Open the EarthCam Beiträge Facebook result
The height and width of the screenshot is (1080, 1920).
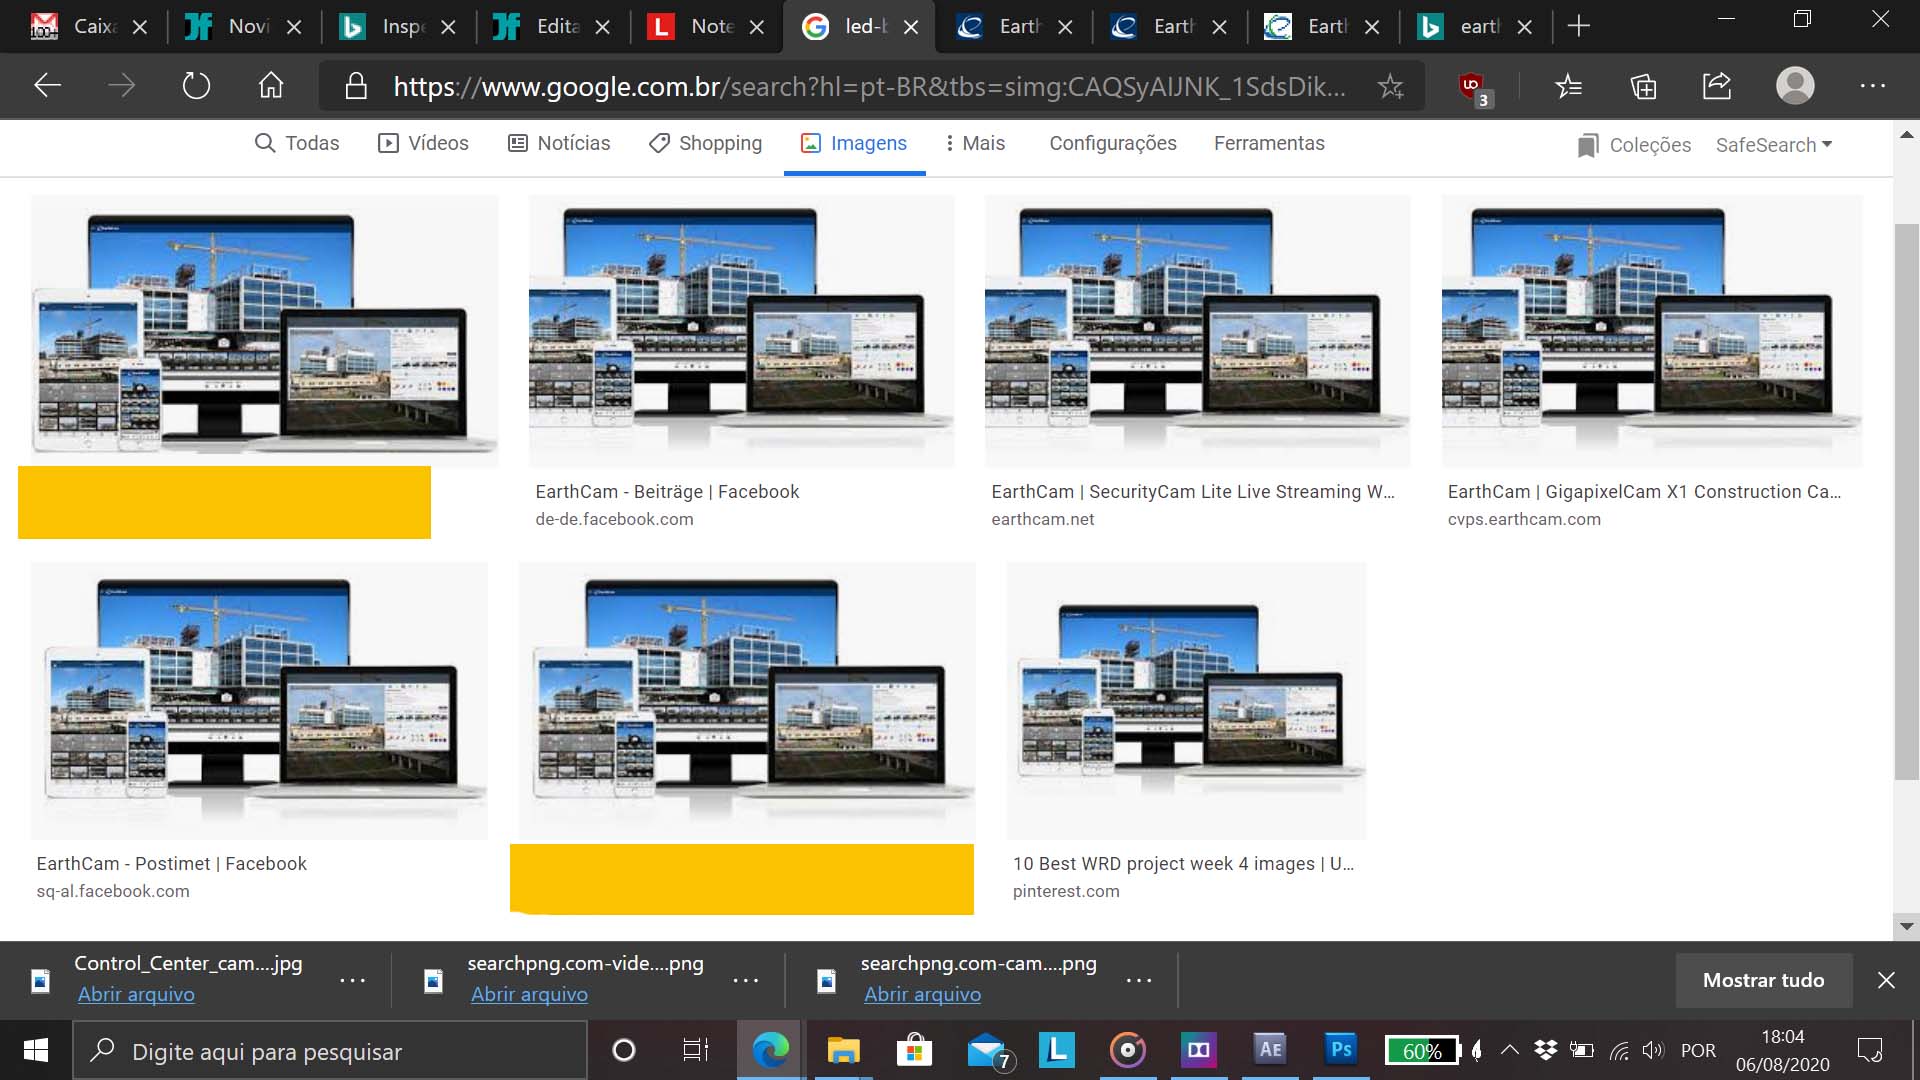[x=667, y=492]
